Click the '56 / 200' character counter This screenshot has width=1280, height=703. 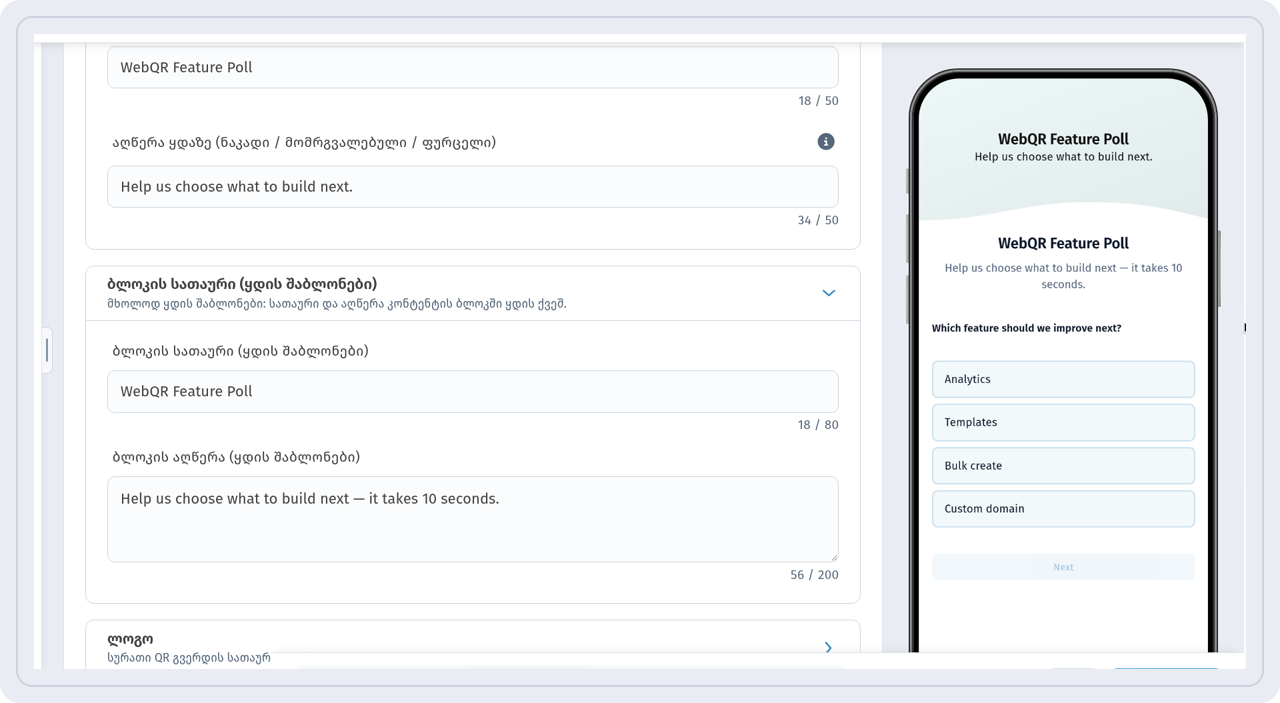(x=814, y=575)
